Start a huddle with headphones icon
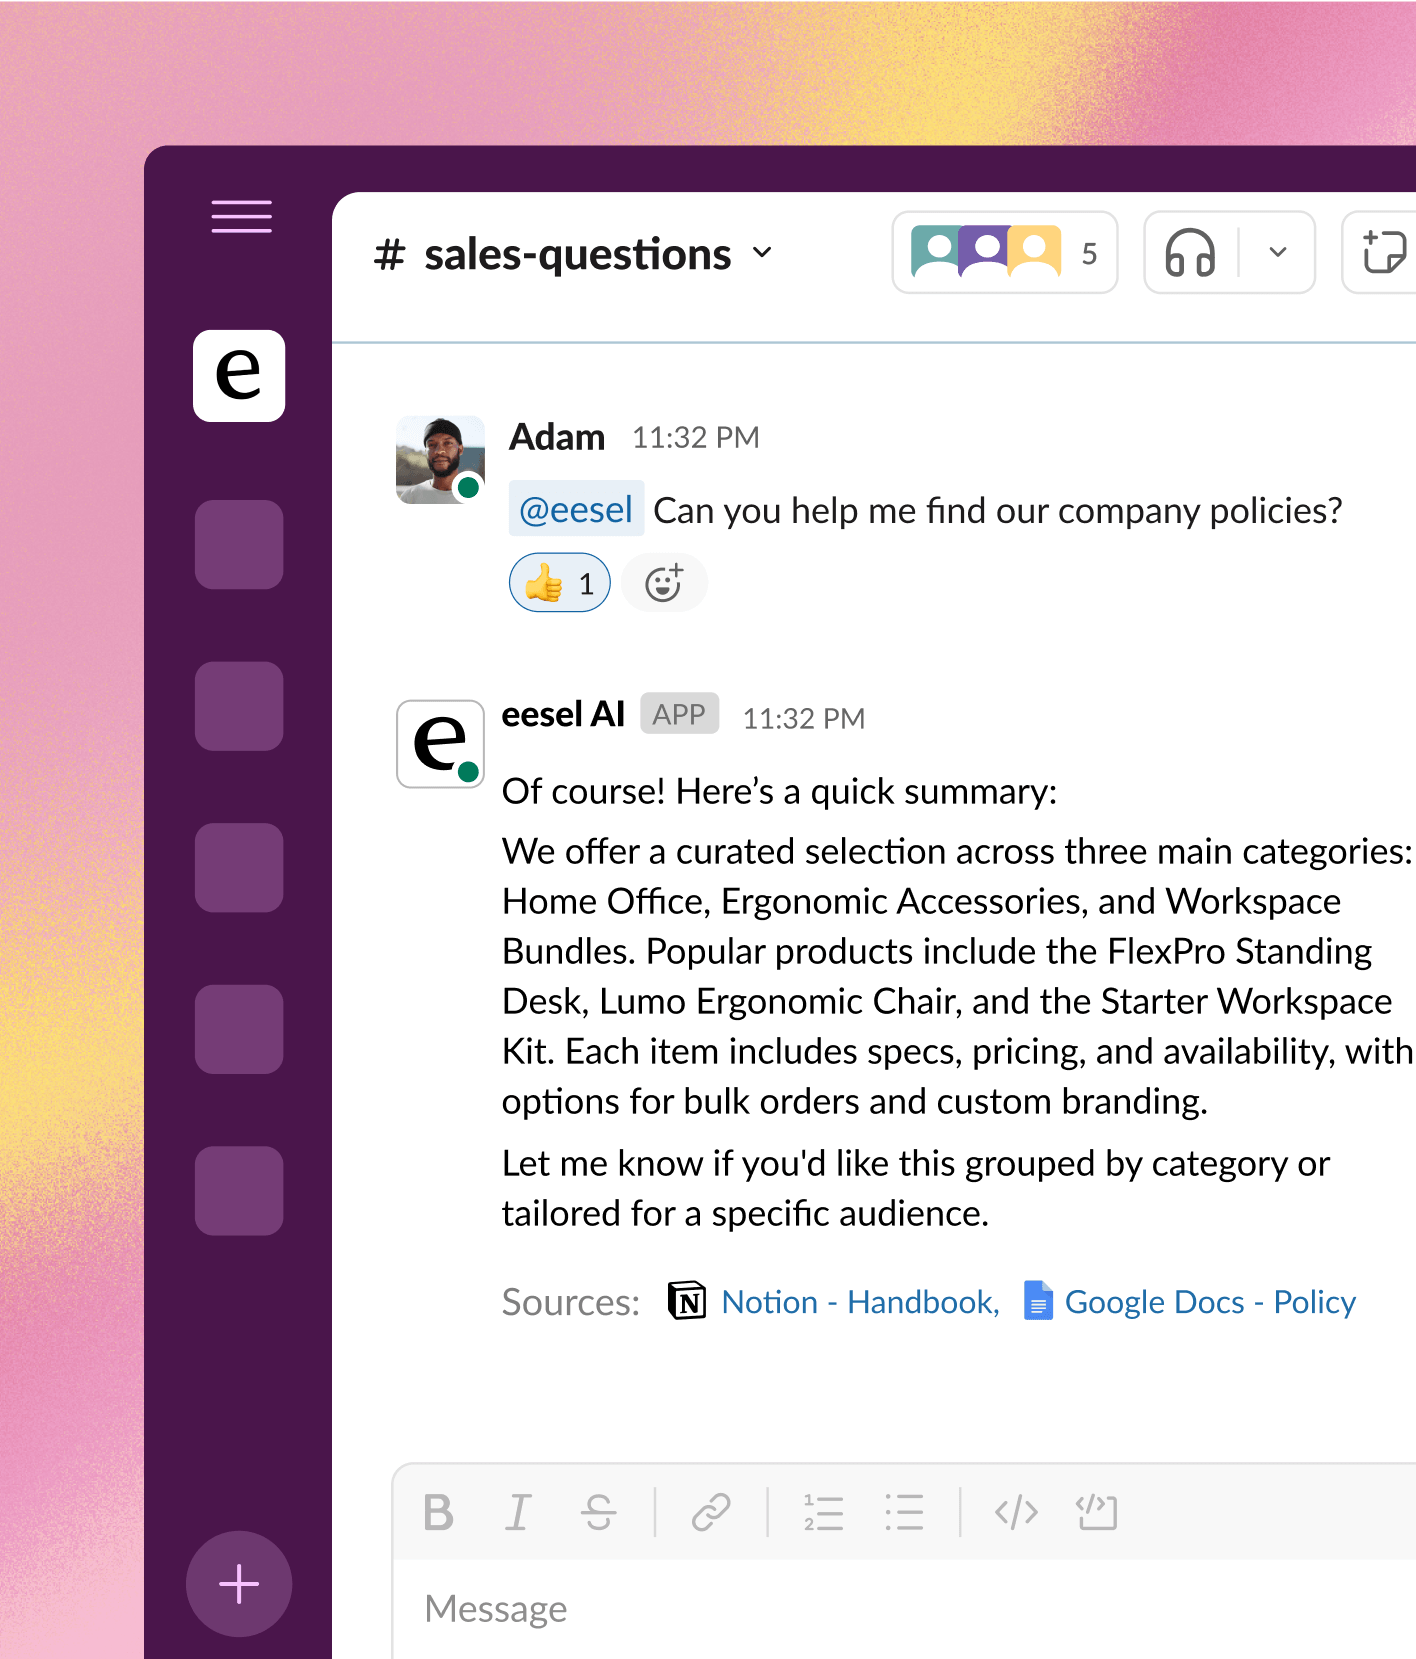This screenshot has height=1659, width=1416. tap(1190, 253)
